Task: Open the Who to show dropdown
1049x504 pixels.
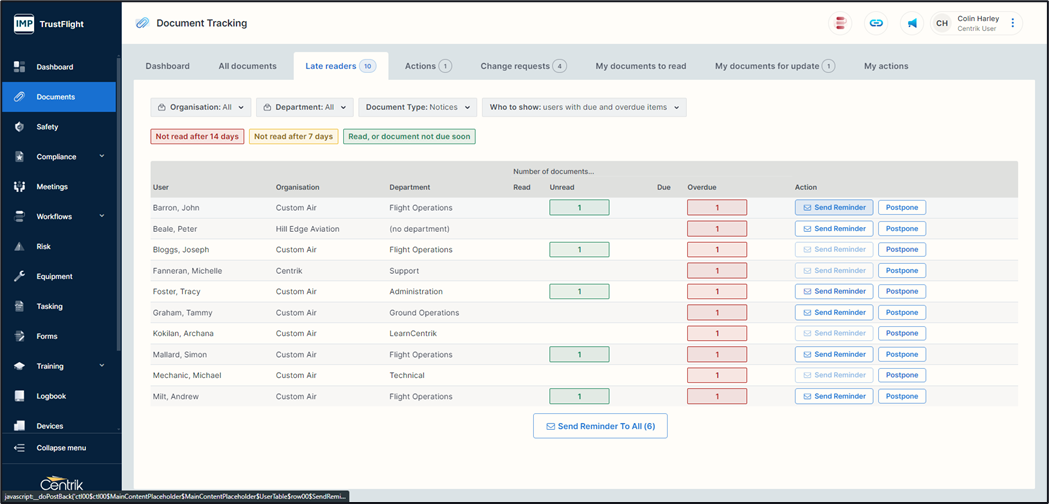Action: point(584,107)
